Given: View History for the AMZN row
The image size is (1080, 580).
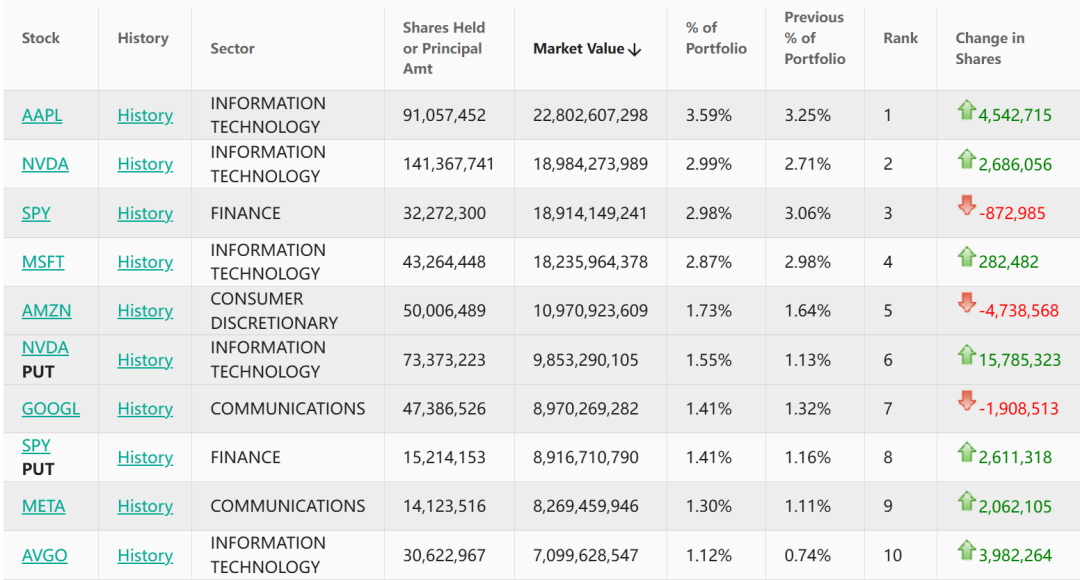Looking at the screenshot, I should point(145,311).
